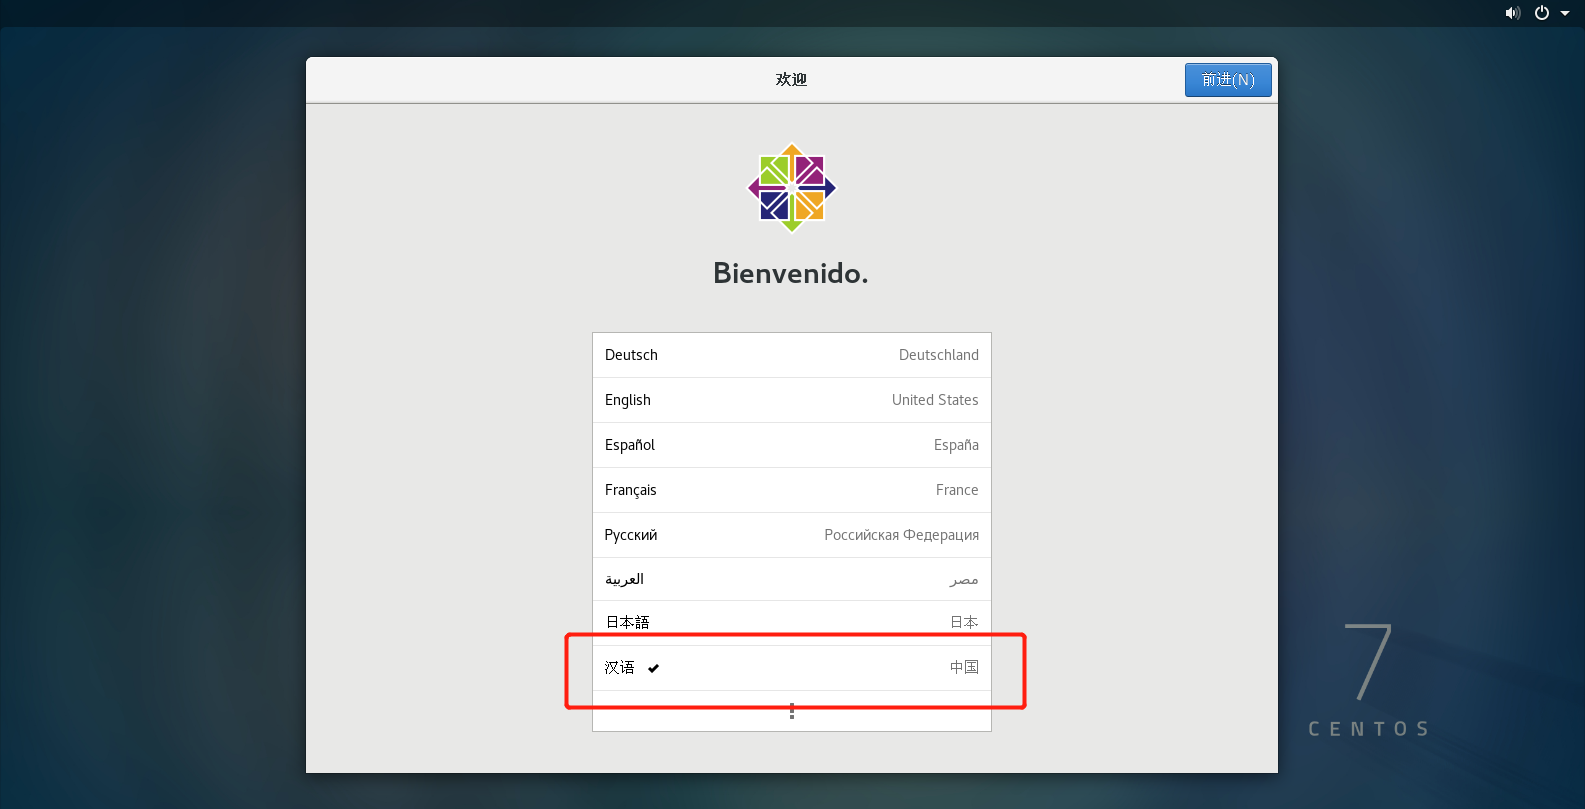Image resolution: width=1585 pixels, height=809 pixels.
Task: Show more languages via three-dot button
Action: click(x=792, y=711)
